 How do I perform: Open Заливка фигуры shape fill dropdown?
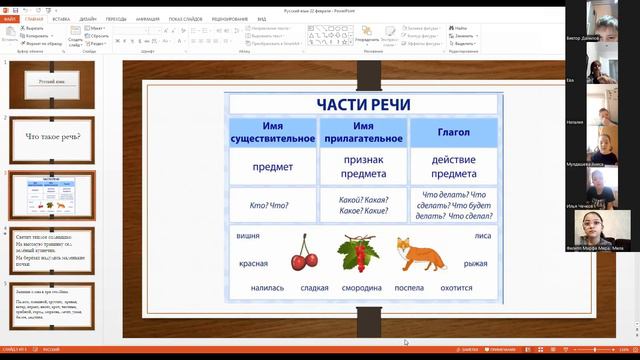[421, 28]
